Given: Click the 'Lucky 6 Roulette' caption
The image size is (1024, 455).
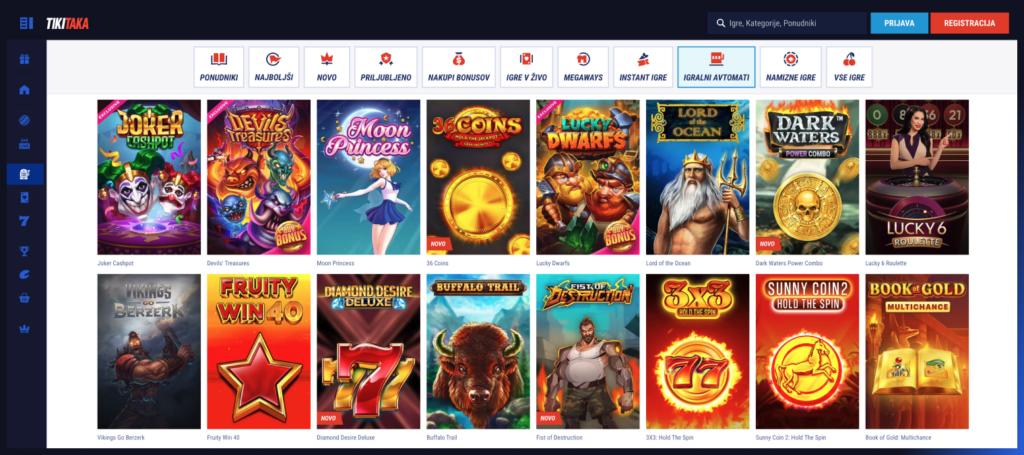Looking at the screenshot, I should (x=886, y=263).
